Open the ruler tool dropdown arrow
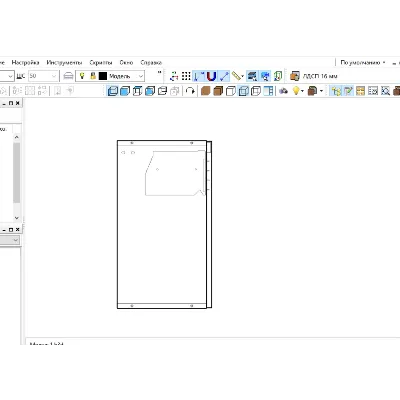This screenshot has height=400, width=400. tap(242, 76)
